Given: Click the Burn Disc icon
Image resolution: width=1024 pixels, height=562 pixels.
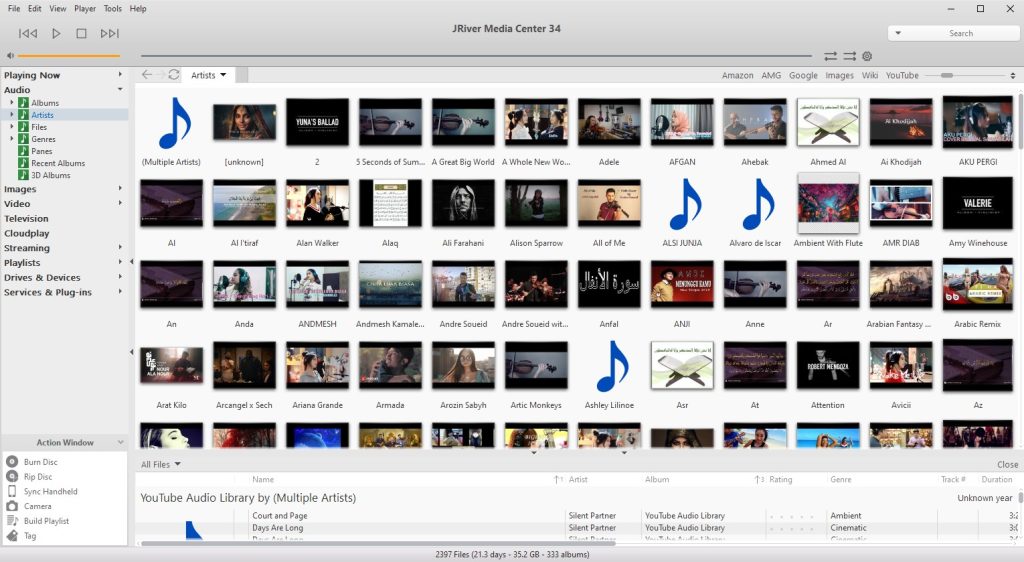Looking at the screenshot, I should click(x=12, y=462).
